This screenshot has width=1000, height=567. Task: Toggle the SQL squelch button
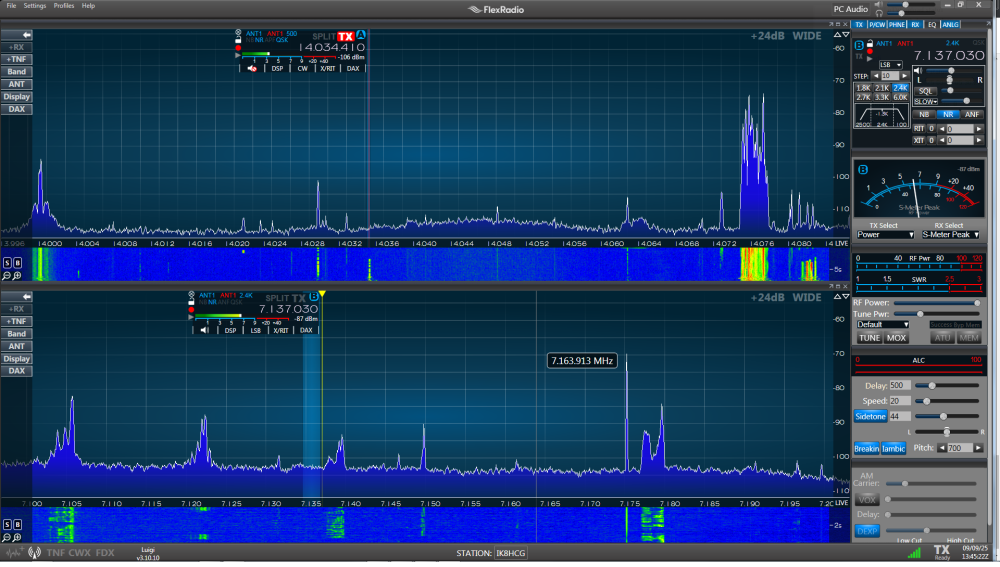pos(925,91)
